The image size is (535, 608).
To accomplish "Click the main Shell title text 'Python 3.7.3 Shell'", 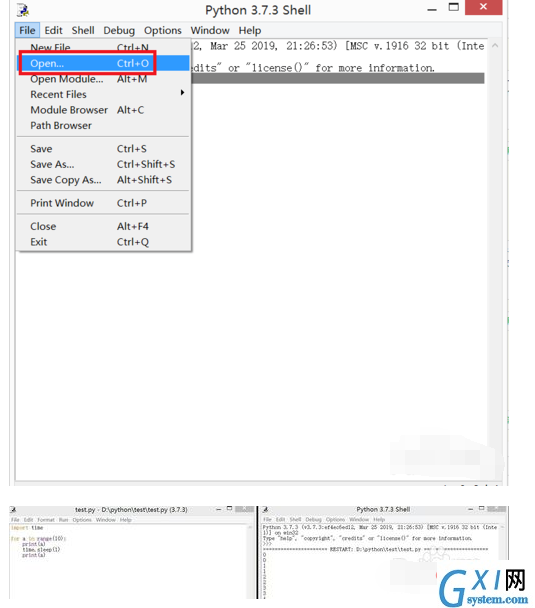I will coord(258,10).
